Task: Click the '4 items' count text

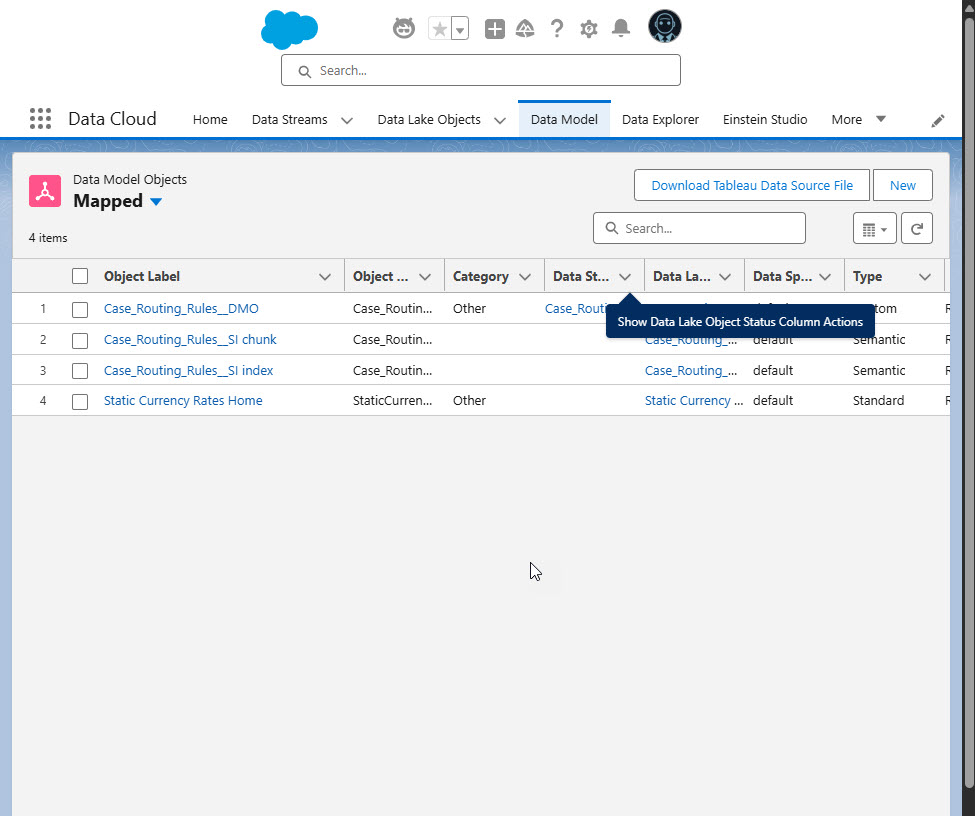Action: pyautogui.click(x=48, y=238)
